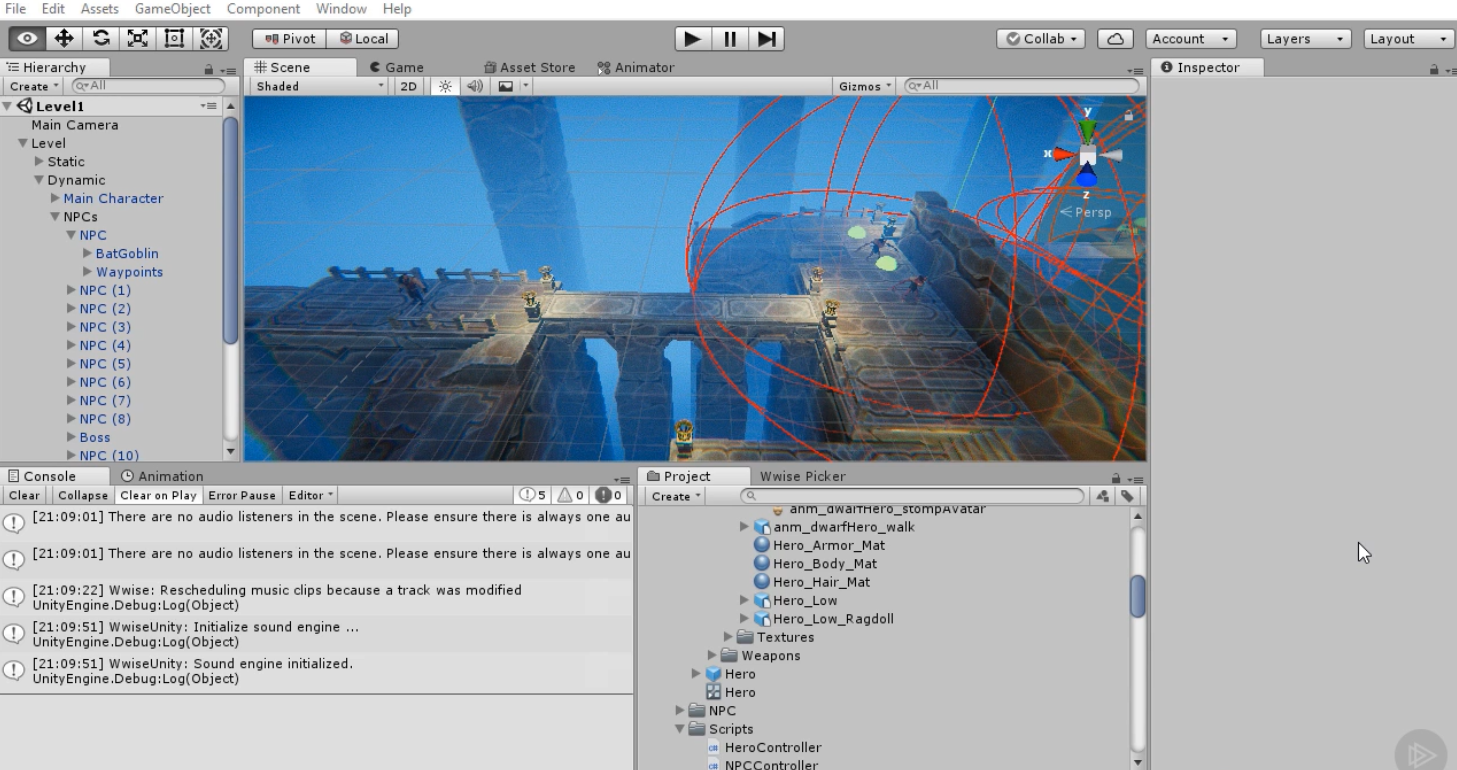Expand the Weapons folder
The width and height of the screenshot is (1457, 770).
pyautogui.click(x=713, y=656)
